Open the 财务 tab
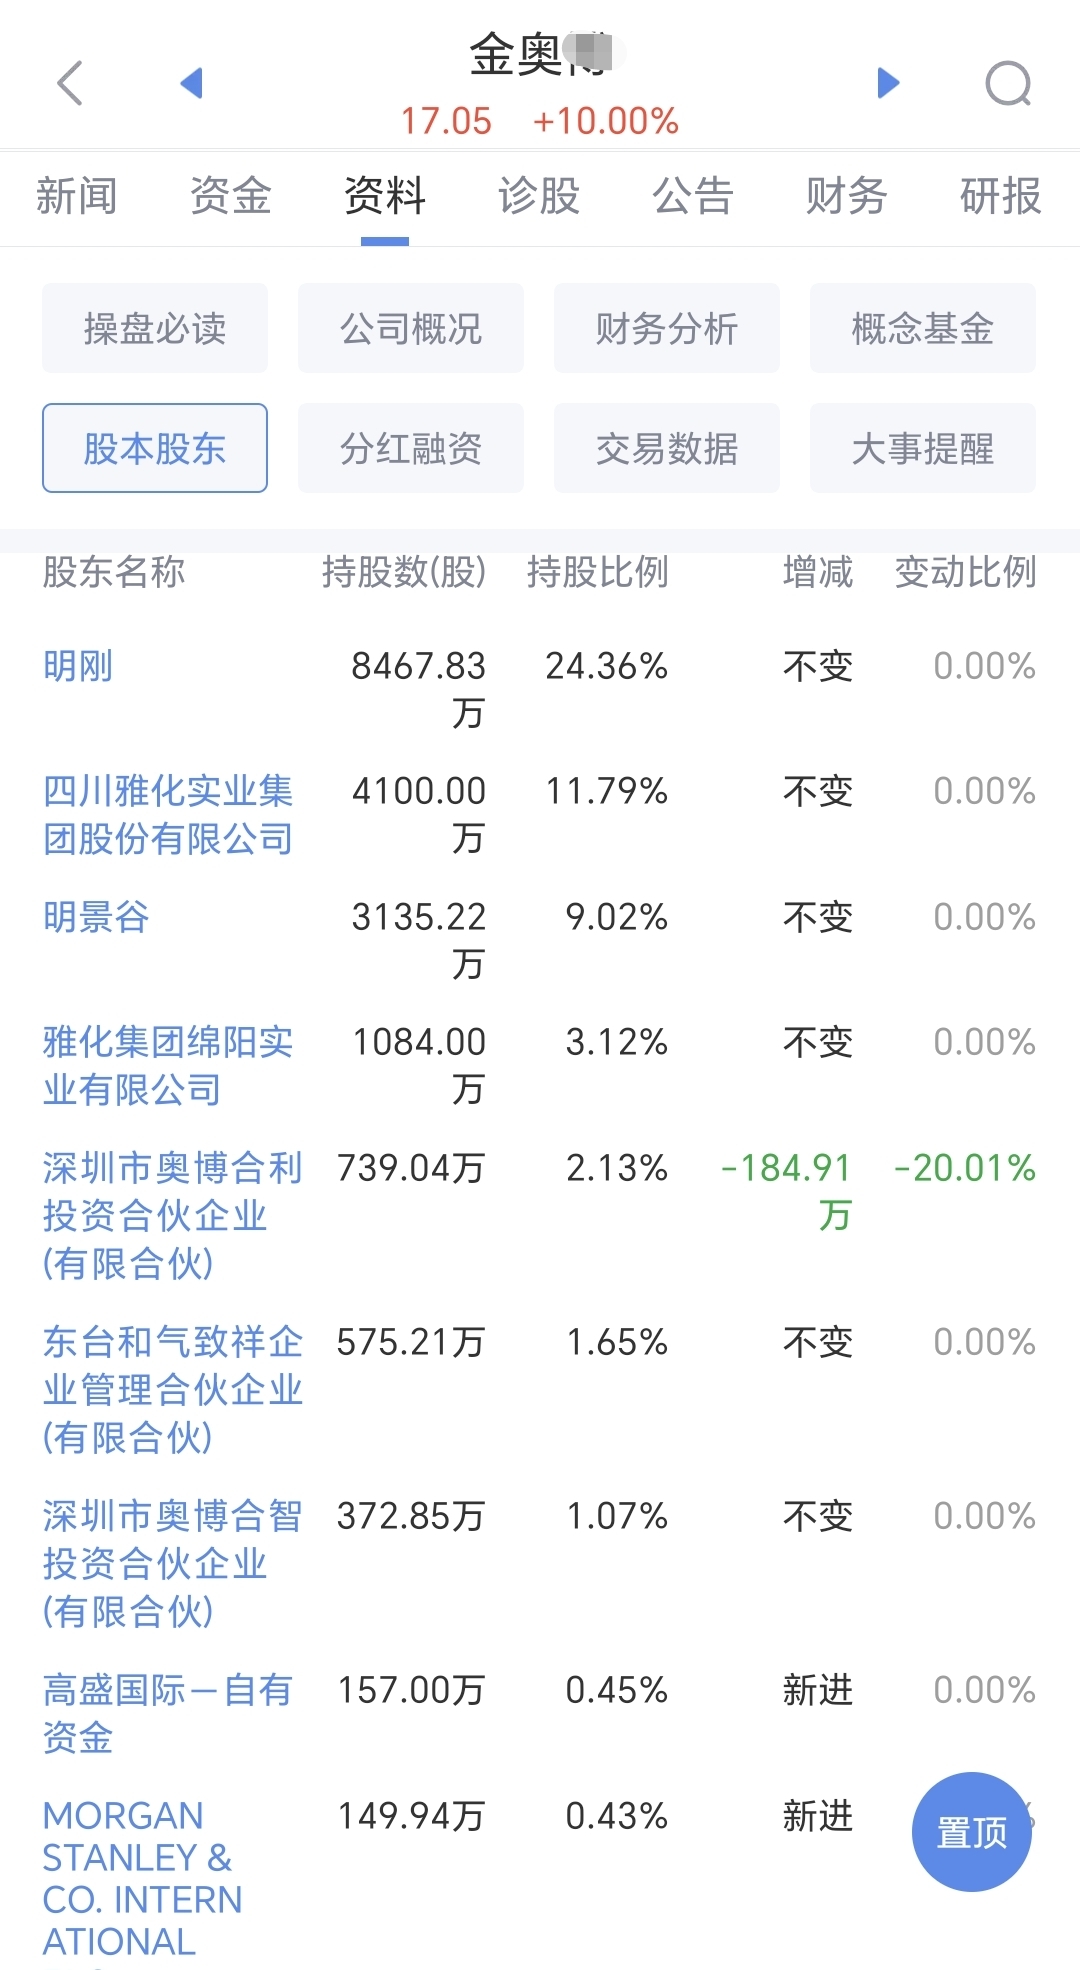1080x1970 pixels. click(847, 196)
